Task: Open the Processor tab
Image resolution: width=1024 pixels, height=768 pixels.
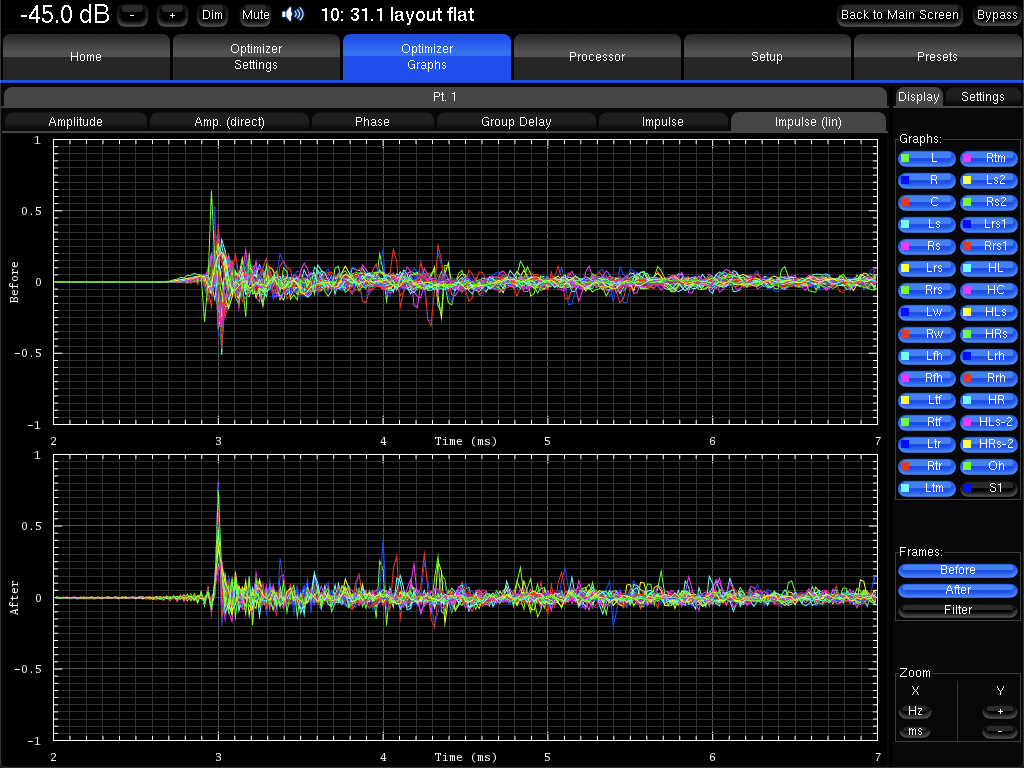Action: point(597,57)
